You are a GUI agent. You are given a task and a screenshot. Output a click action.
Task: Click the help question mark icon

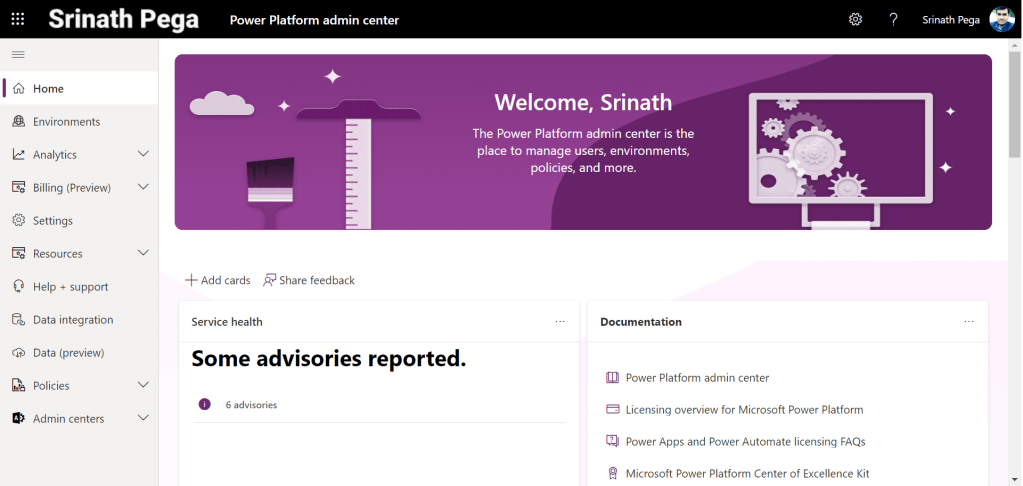(894, 19)
